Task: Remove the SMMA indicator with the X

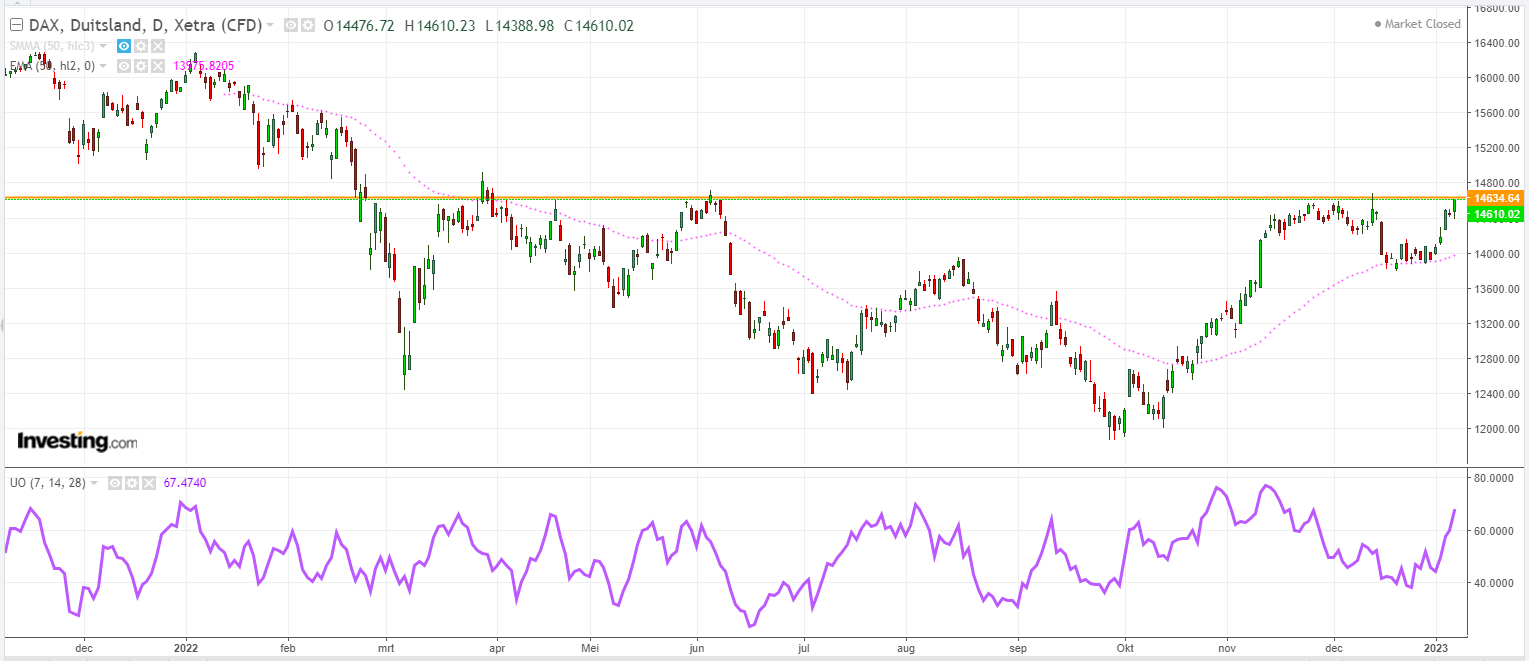Action: 158,46
